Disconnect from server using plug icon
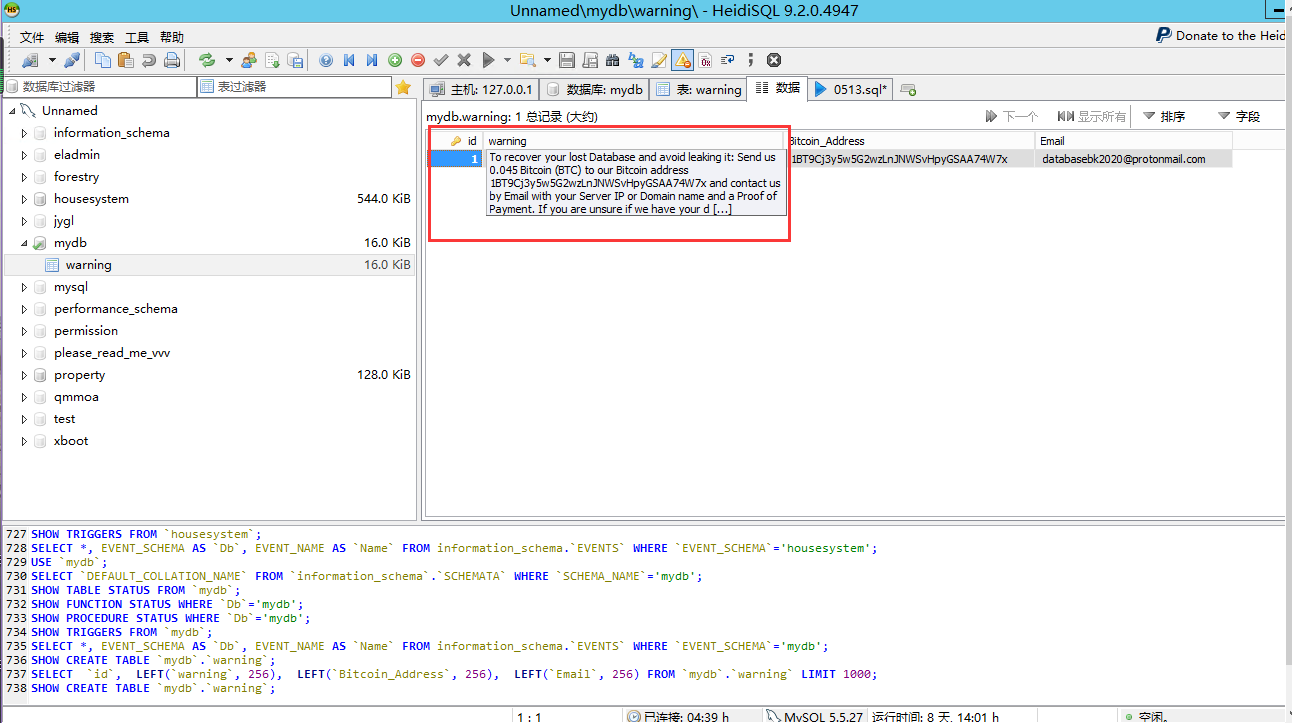1292x723 pixels. 72,60
